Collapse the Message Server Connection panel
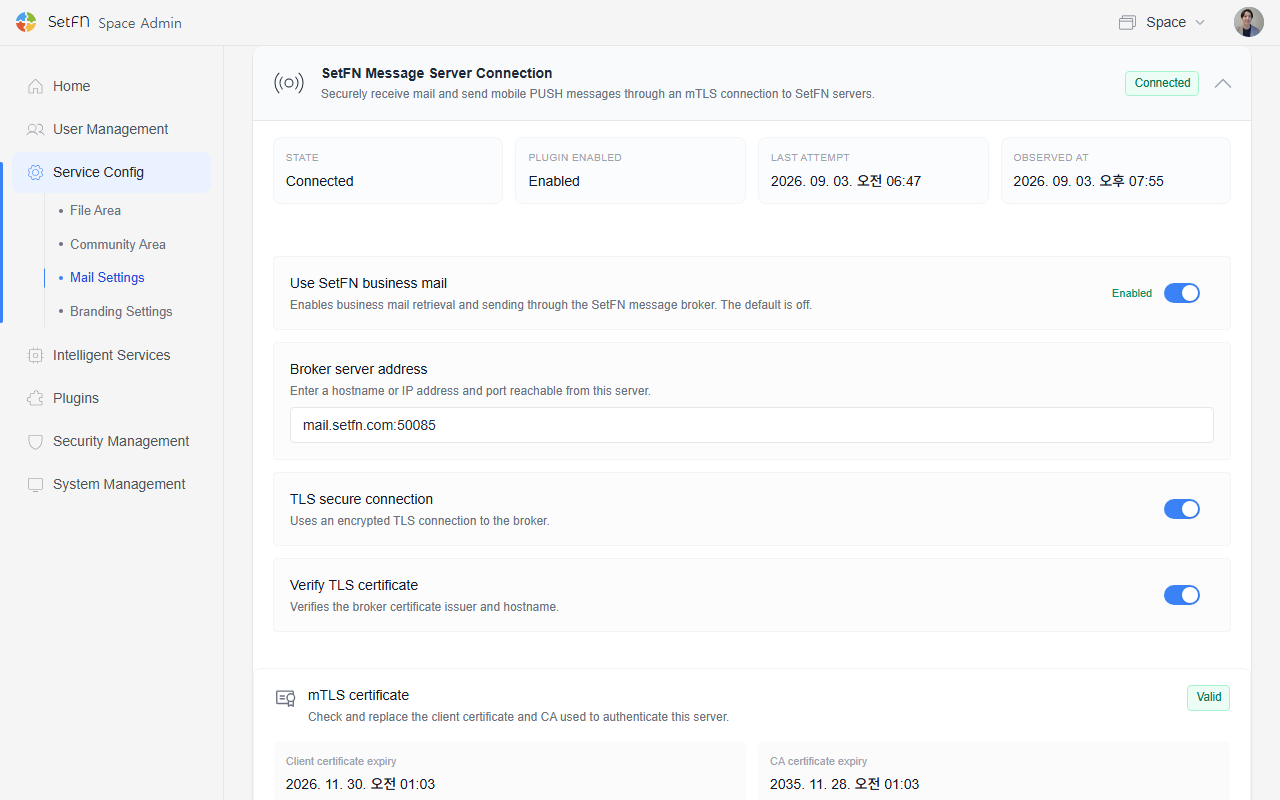This screenshot has height=800, width=1280. tap(1223, 83)
